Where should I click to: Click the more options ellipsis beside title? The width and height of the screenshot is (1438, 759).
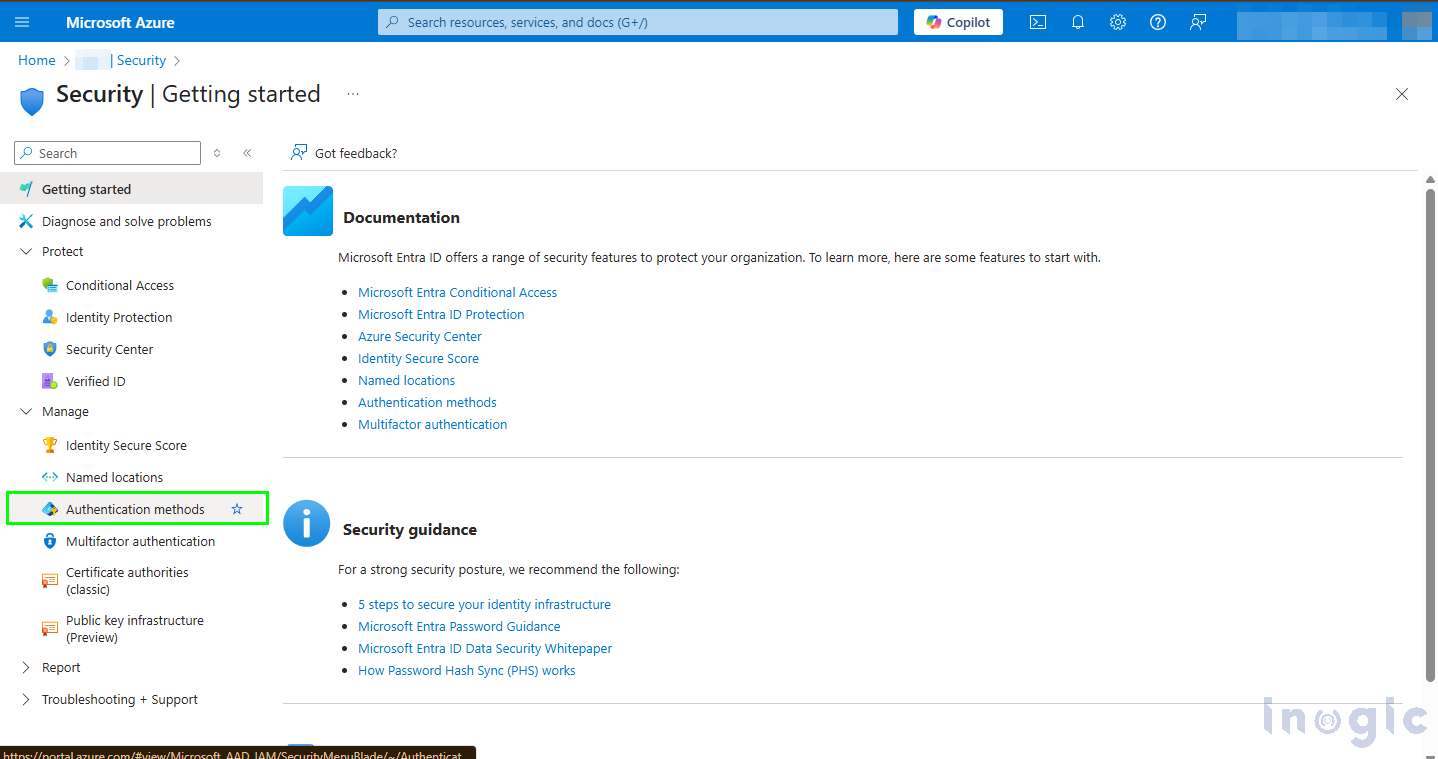[x=352, y=94]
